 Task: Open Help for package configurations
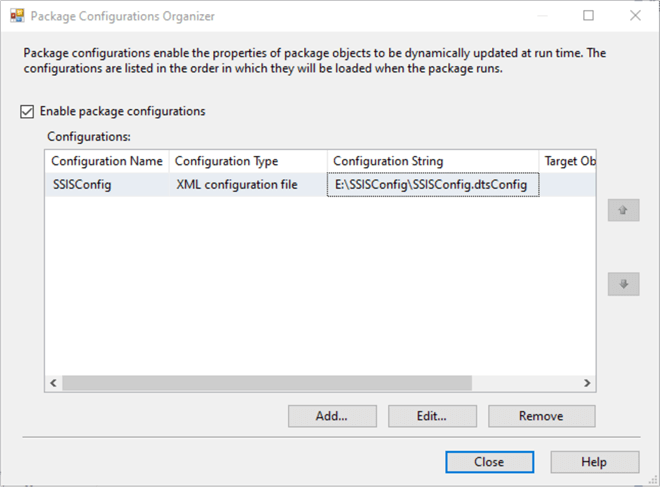(594, 462)
